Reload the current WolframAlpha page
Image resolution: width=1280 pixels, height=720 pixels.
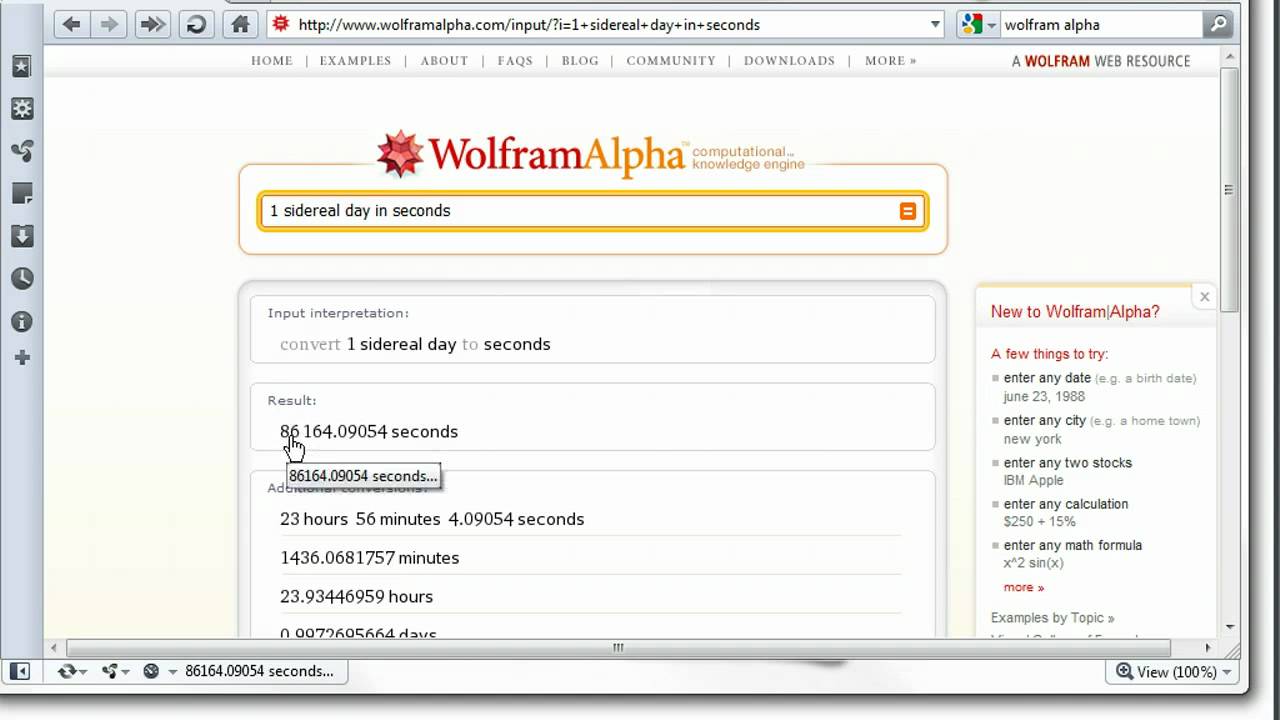[196, 25]
